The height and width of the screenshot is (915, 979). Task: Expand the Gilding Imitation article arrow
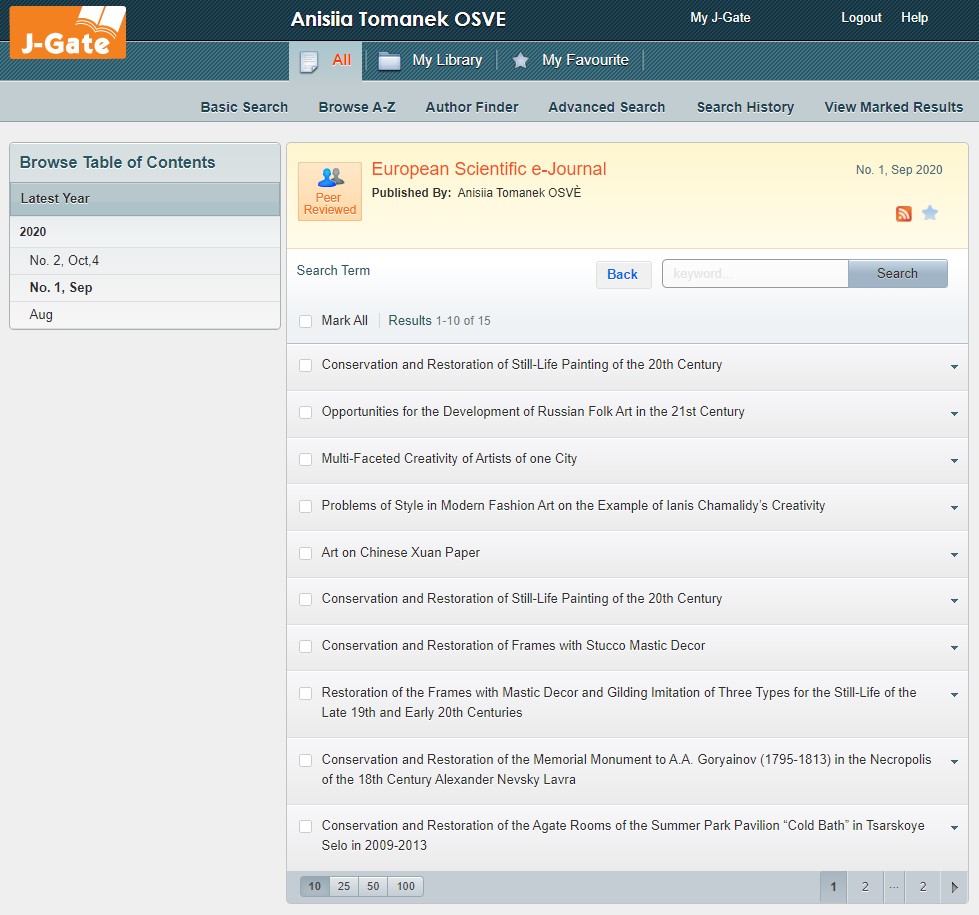954,694
